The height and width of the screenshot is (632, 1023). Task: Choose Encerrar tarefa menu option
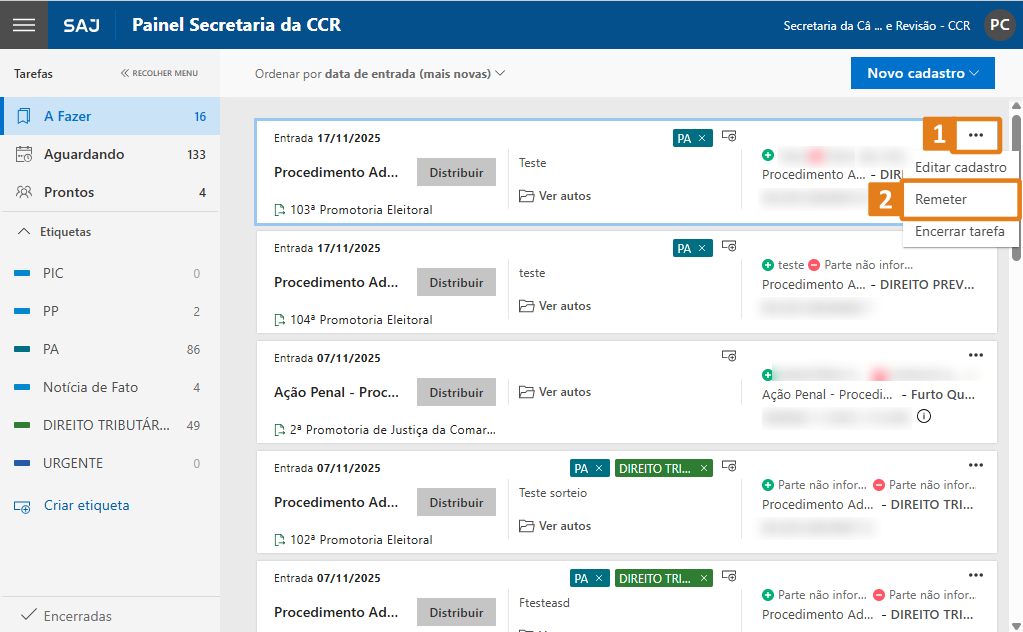[x=959, y=231]
